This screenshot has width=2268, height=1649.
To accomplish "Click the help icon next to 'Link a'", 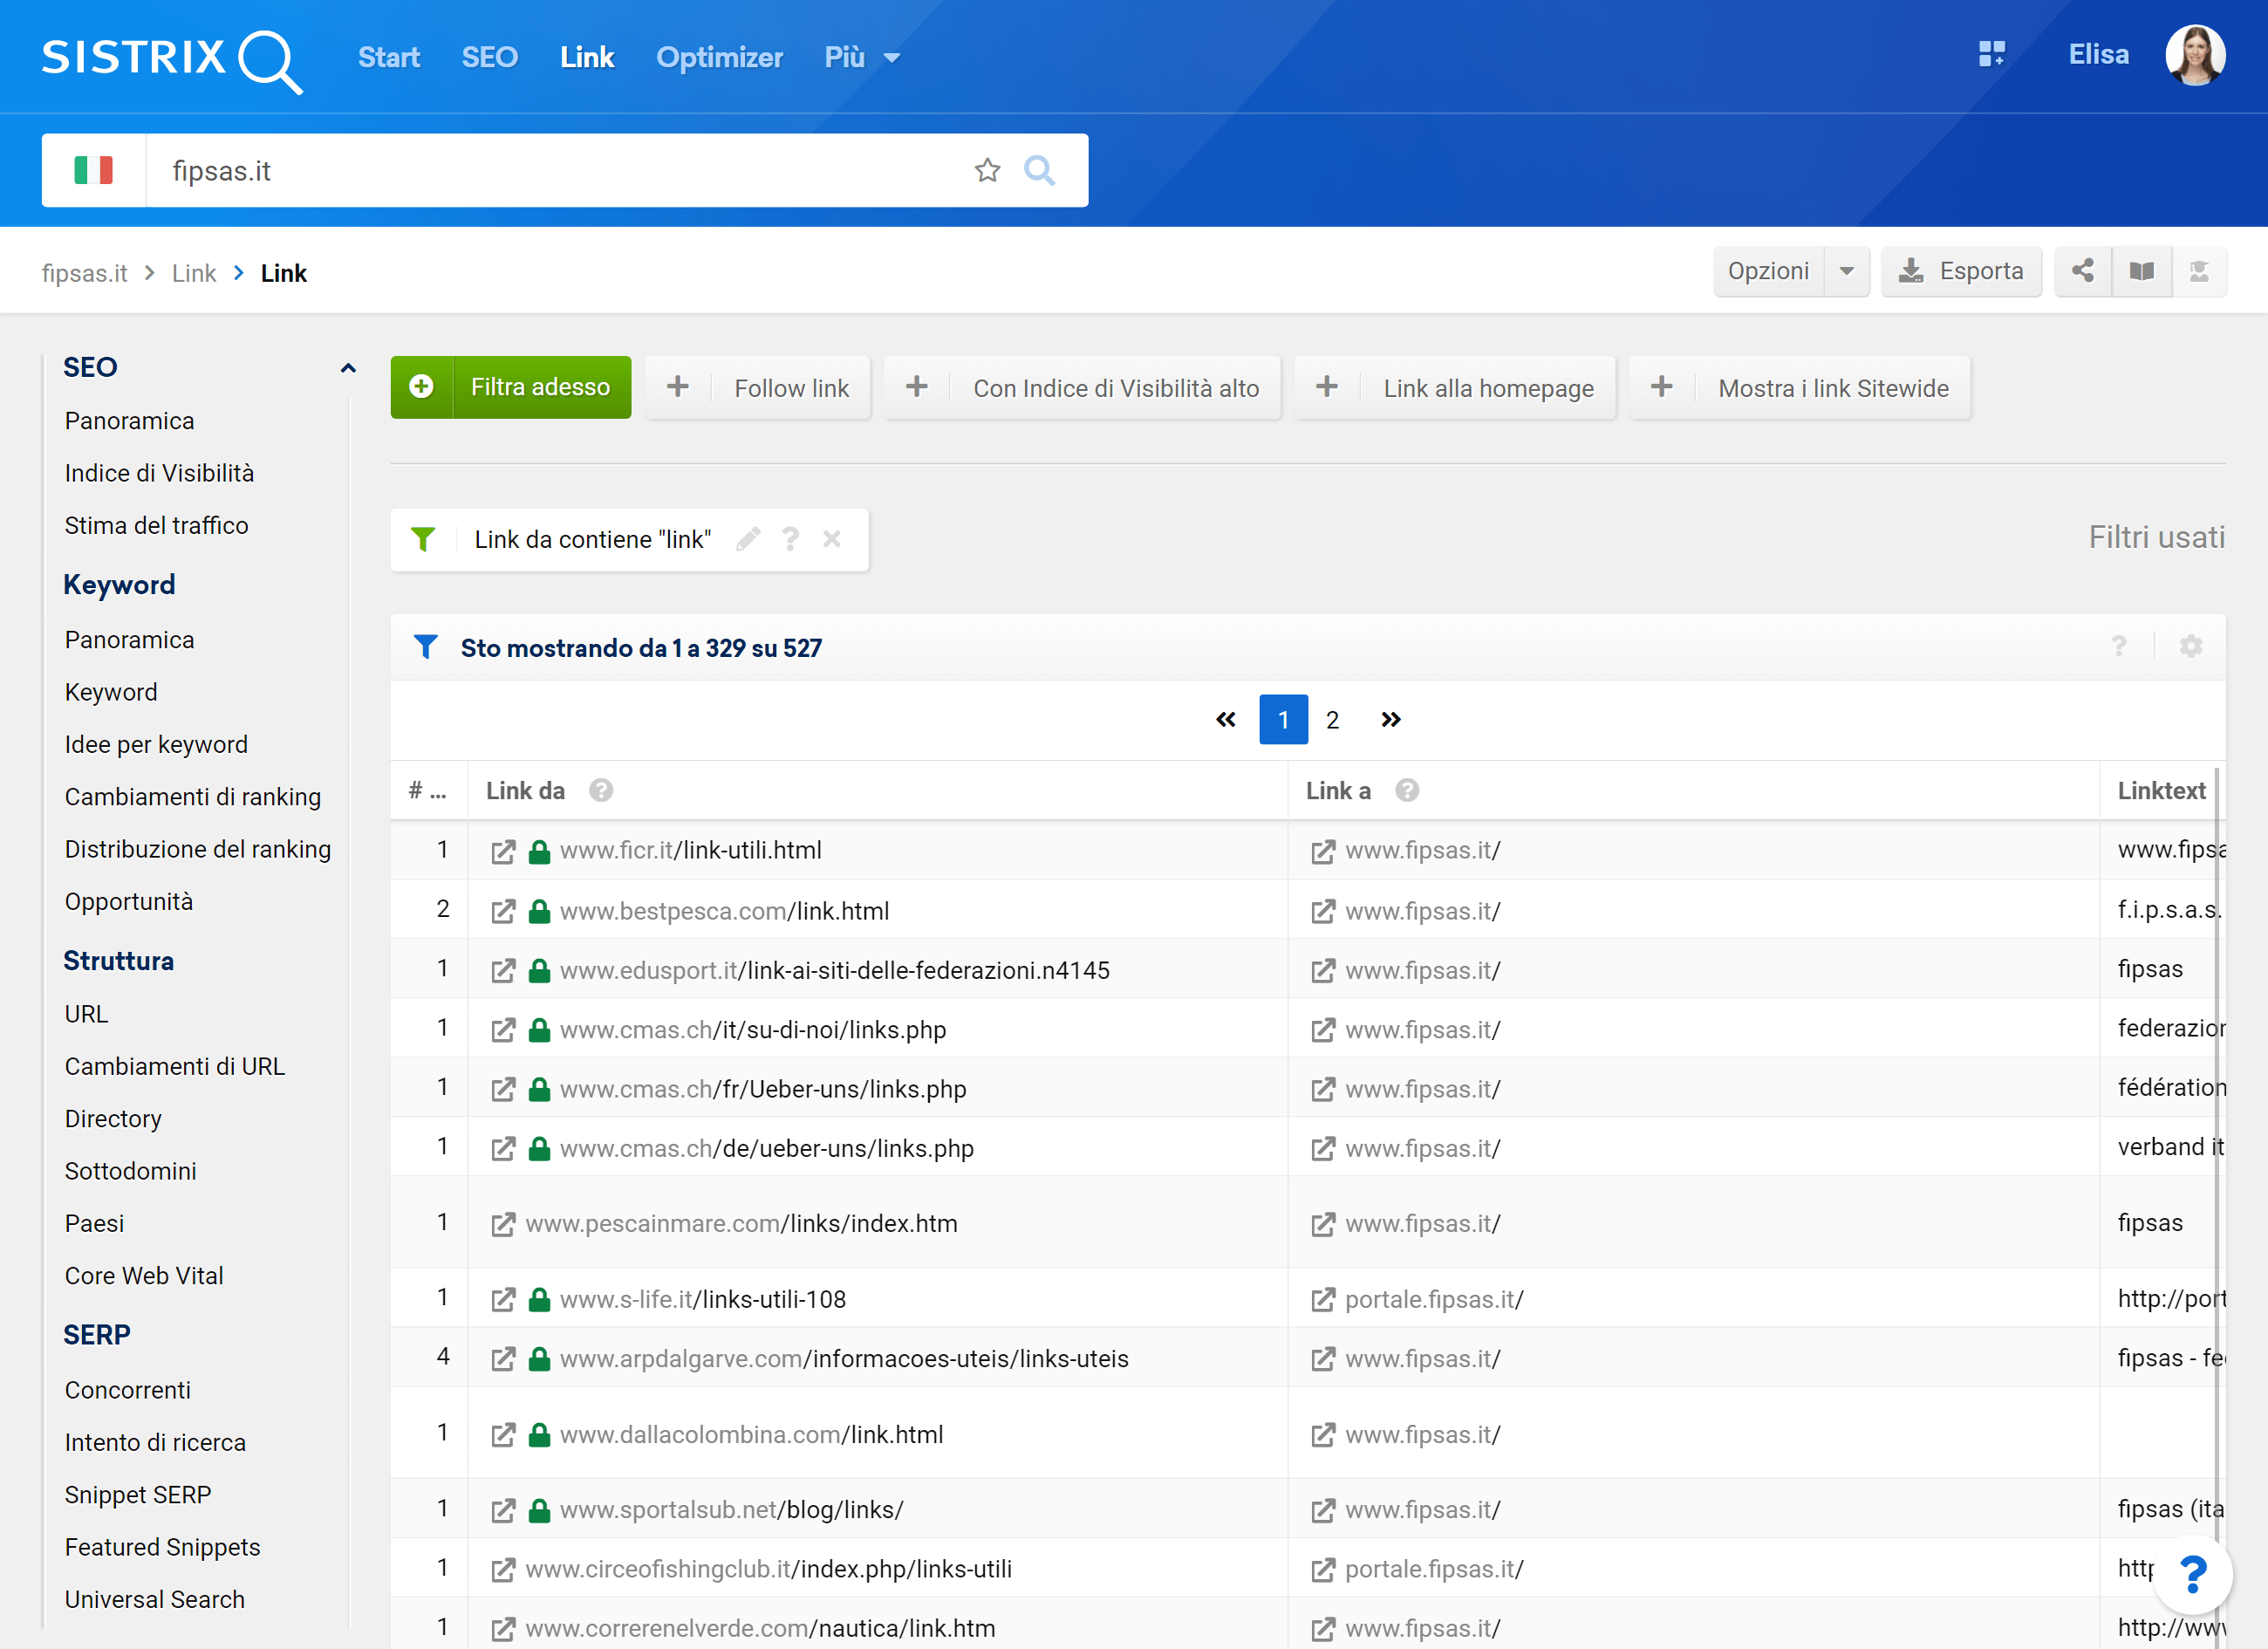I will 1406,790.
